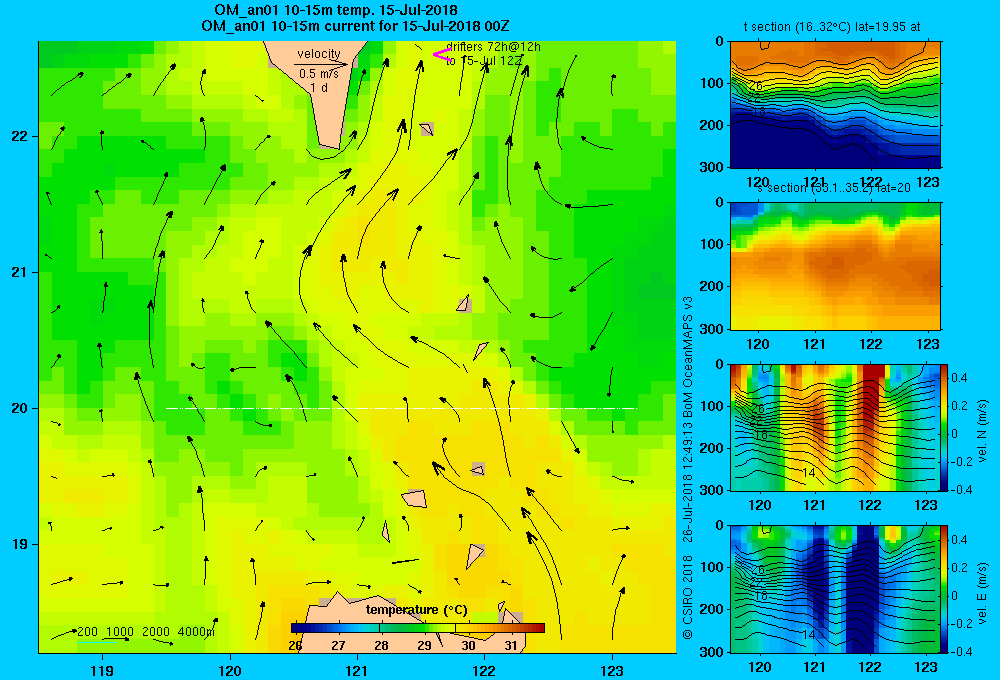Click latitude label 22 on main map
This screenshot has height=680, width=1000.
(x=19, y=136)
